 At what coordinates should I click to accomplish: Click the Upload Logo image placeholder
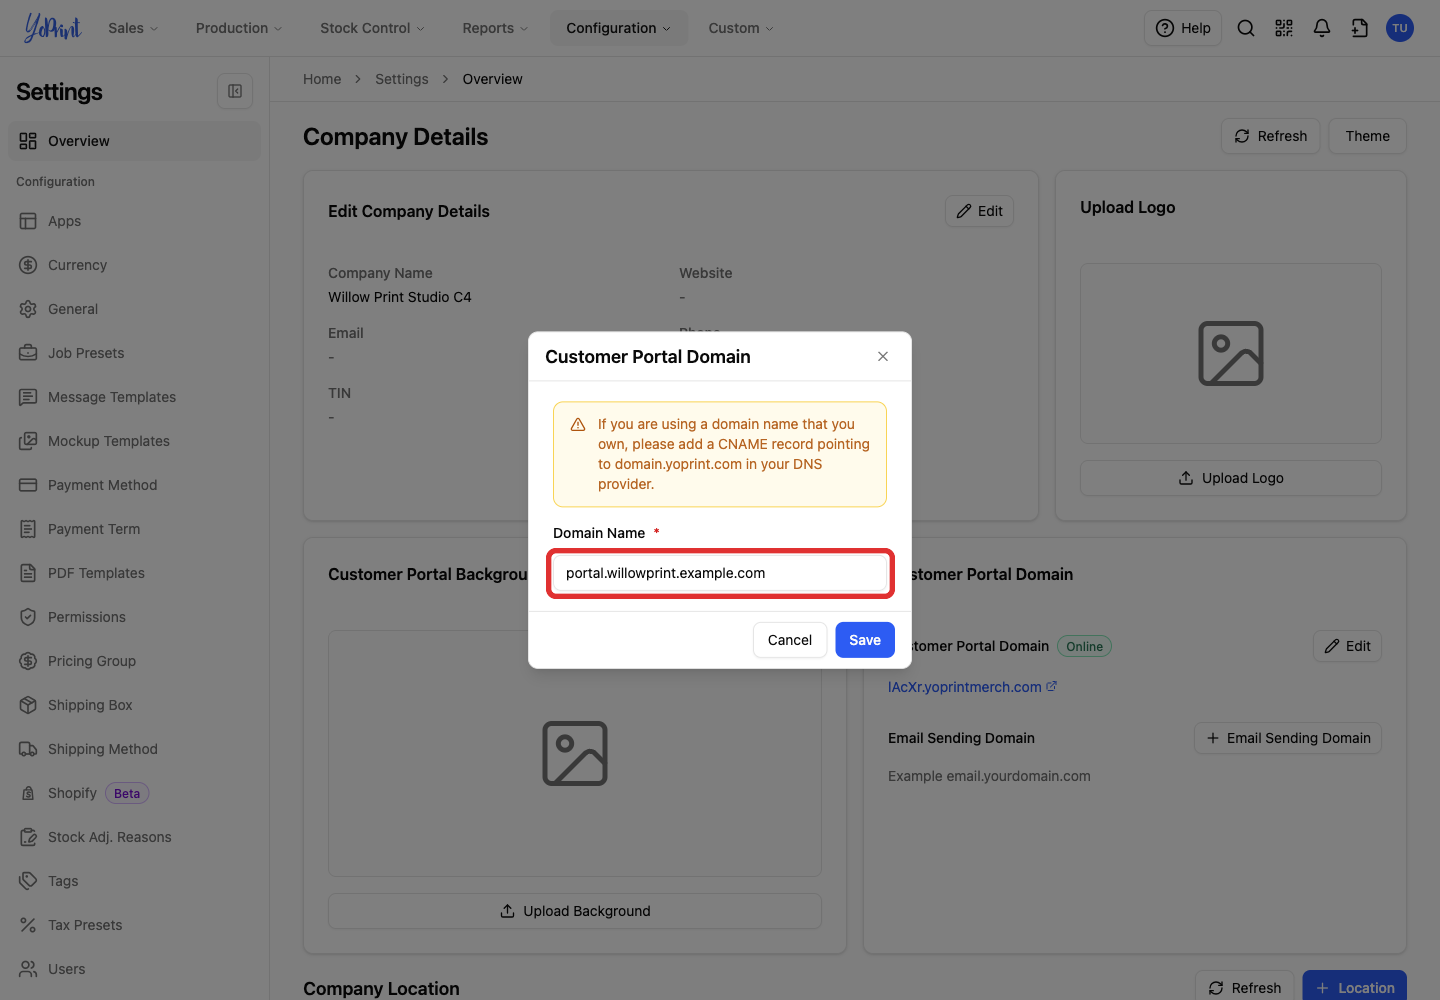coord(1231,353)
